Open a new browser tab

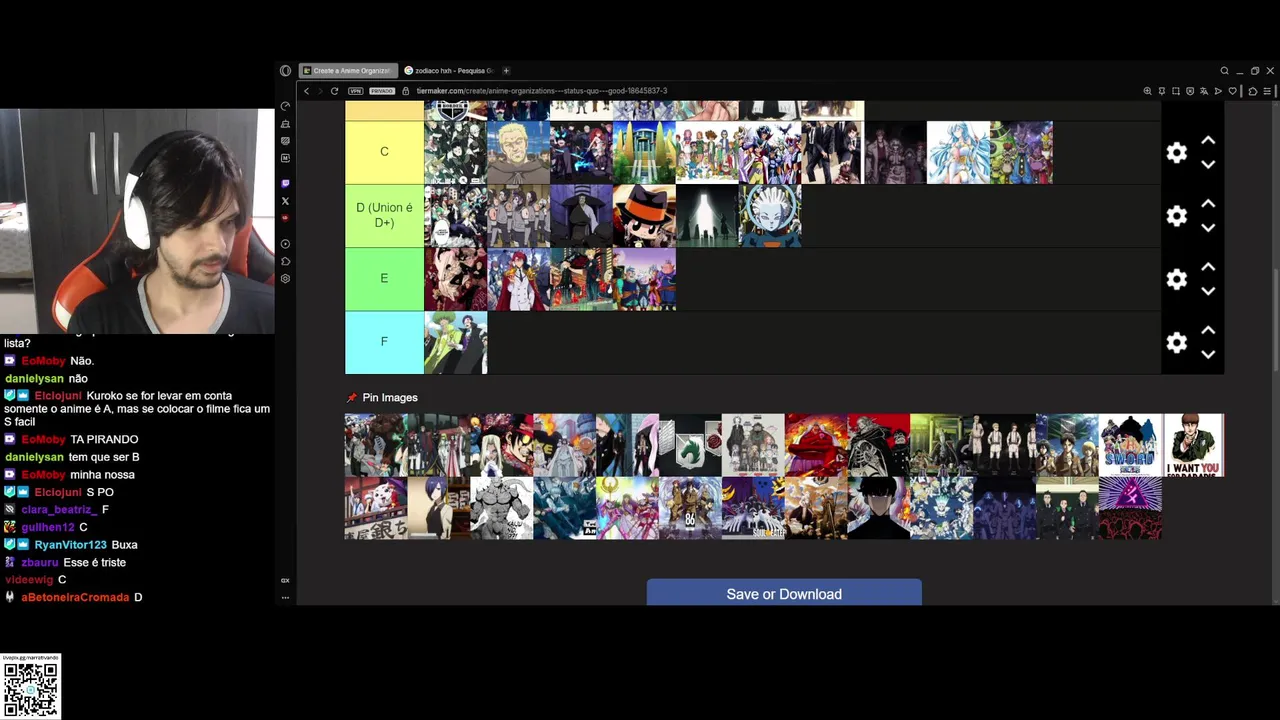pyautogui.click(x=506, y=71)
